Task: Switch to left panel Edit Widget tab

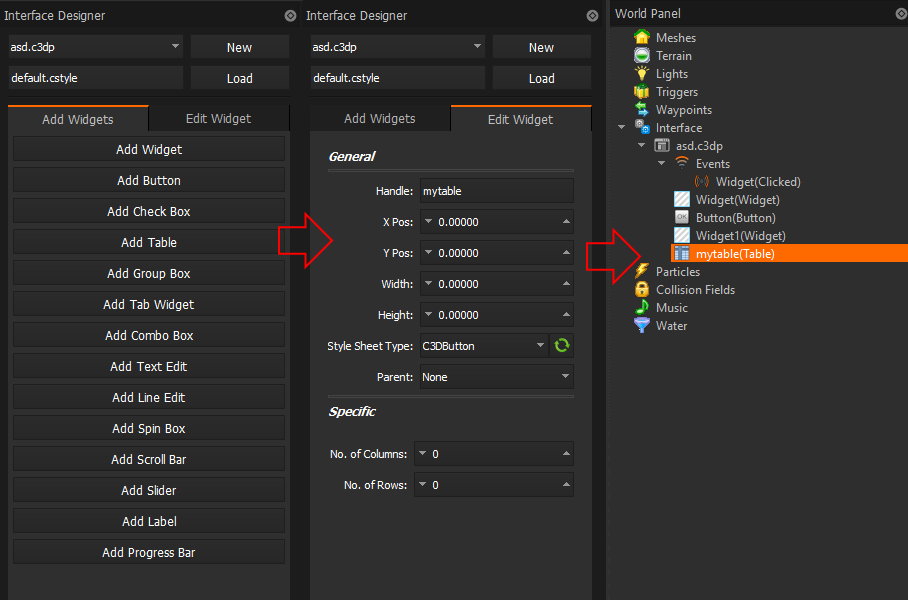Action: [x=219, y=119]
